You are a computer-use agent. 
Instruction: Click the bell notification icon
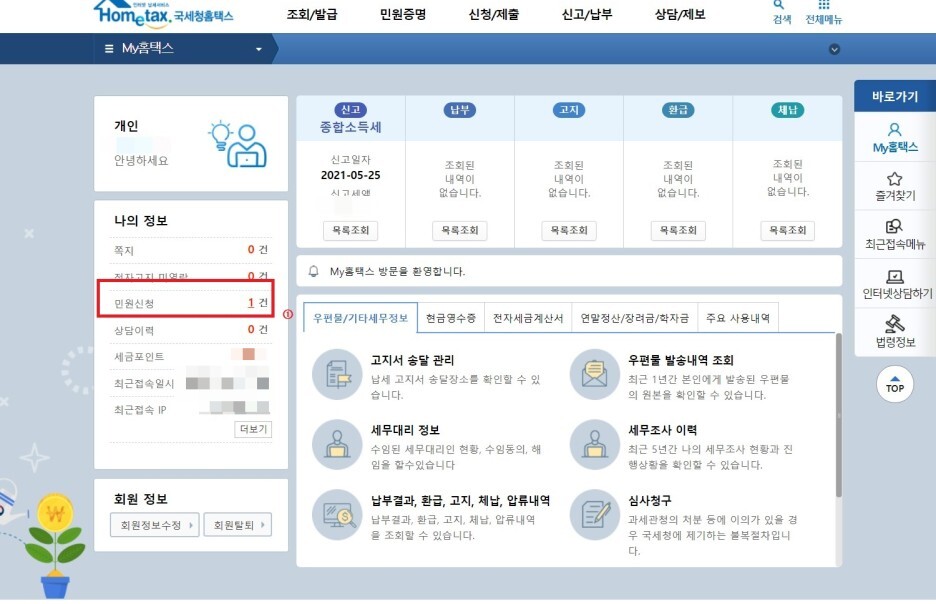[313, 272]
